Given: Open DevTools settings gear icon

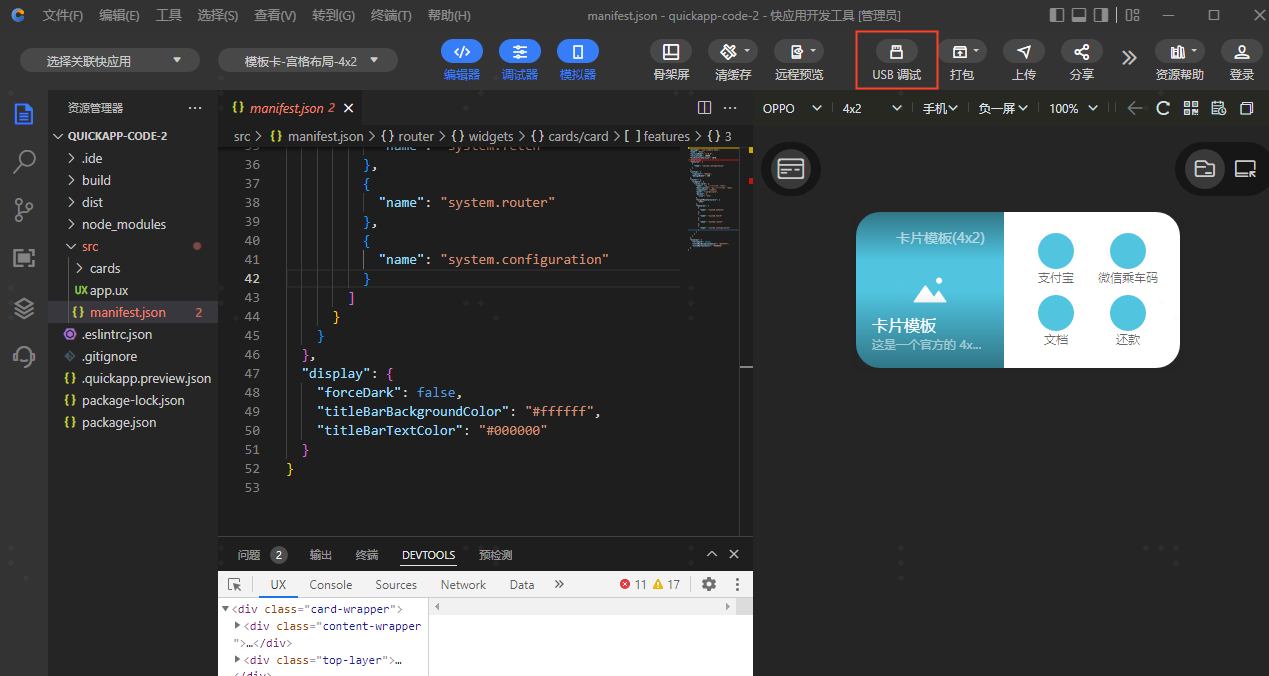Looking at the screenshot, I should click(709, 585).
